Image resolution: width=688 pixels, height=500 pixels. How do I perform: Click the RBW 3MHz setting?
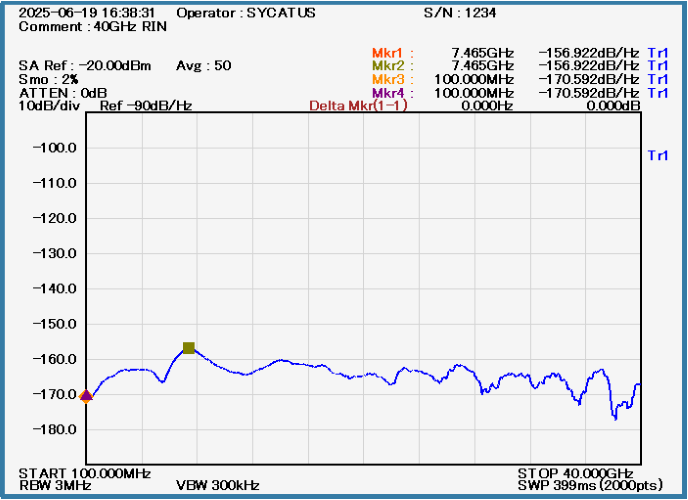coord(55,485)
